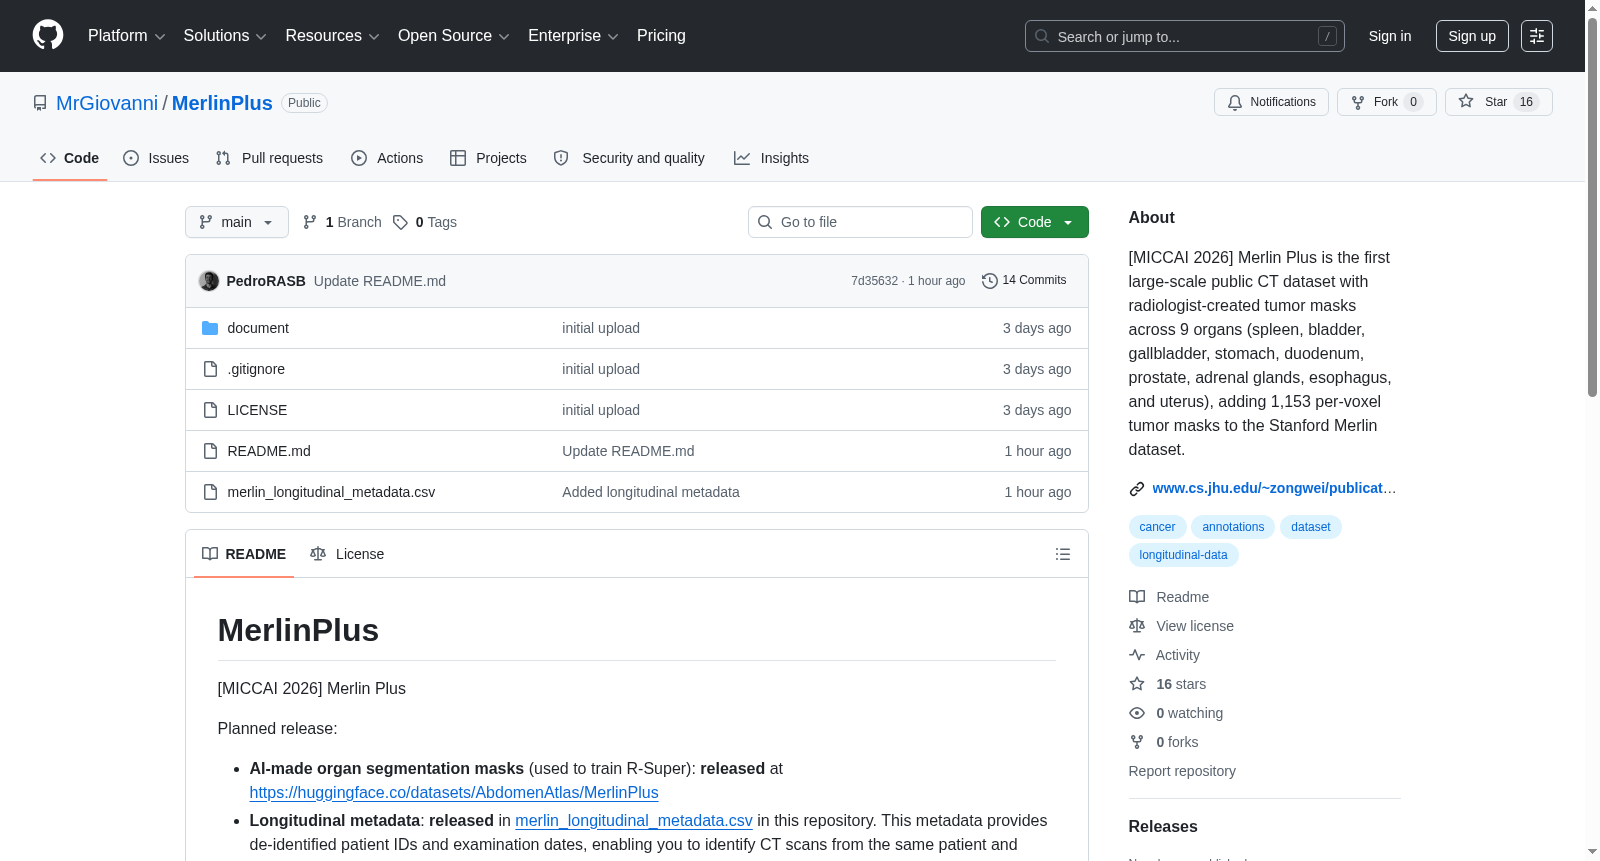Sign in to GitHub
The image size is (1600, 861).
[1390, 36]
